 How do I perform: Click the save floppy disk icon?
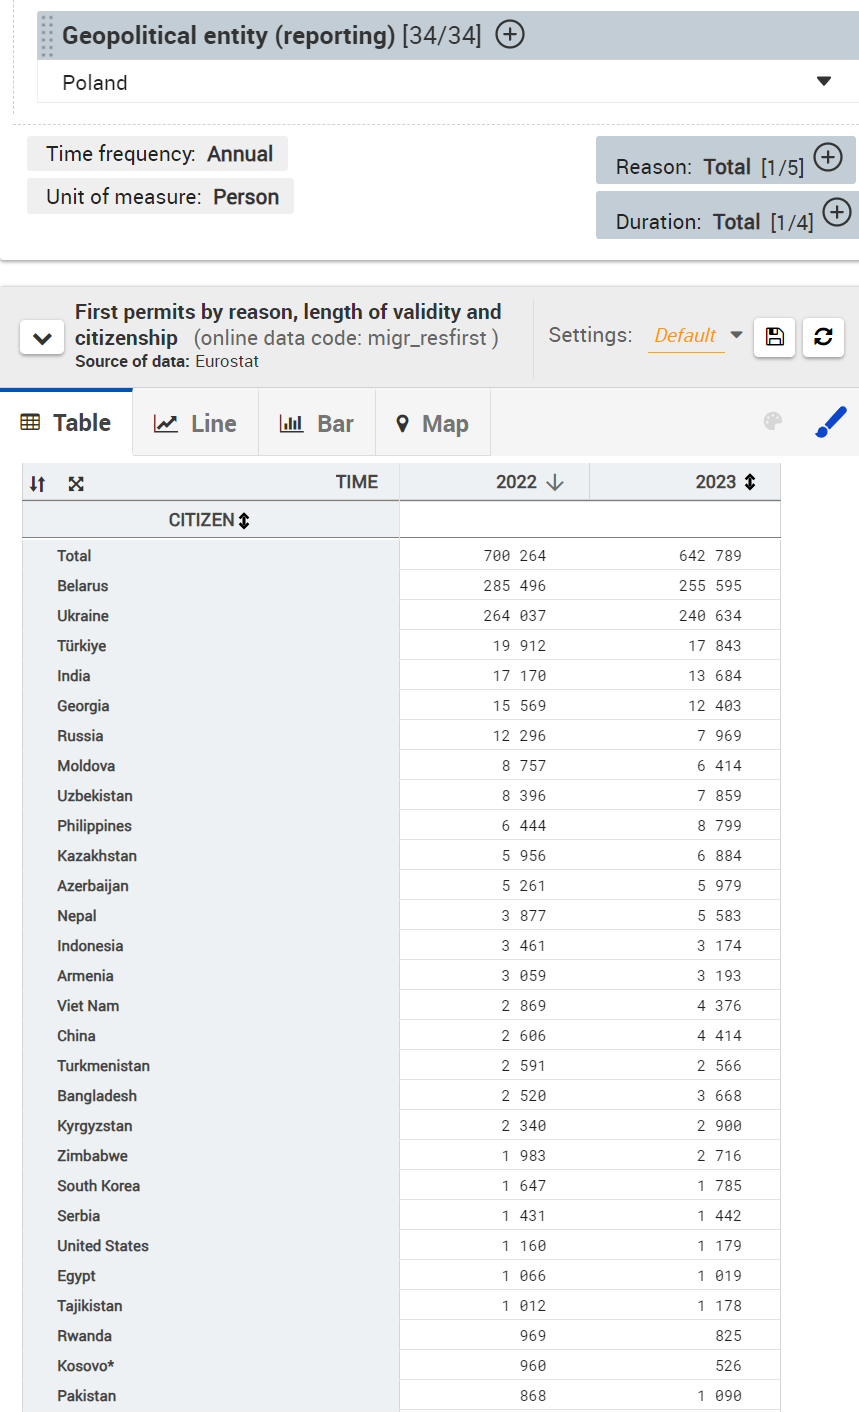[775, 337]
